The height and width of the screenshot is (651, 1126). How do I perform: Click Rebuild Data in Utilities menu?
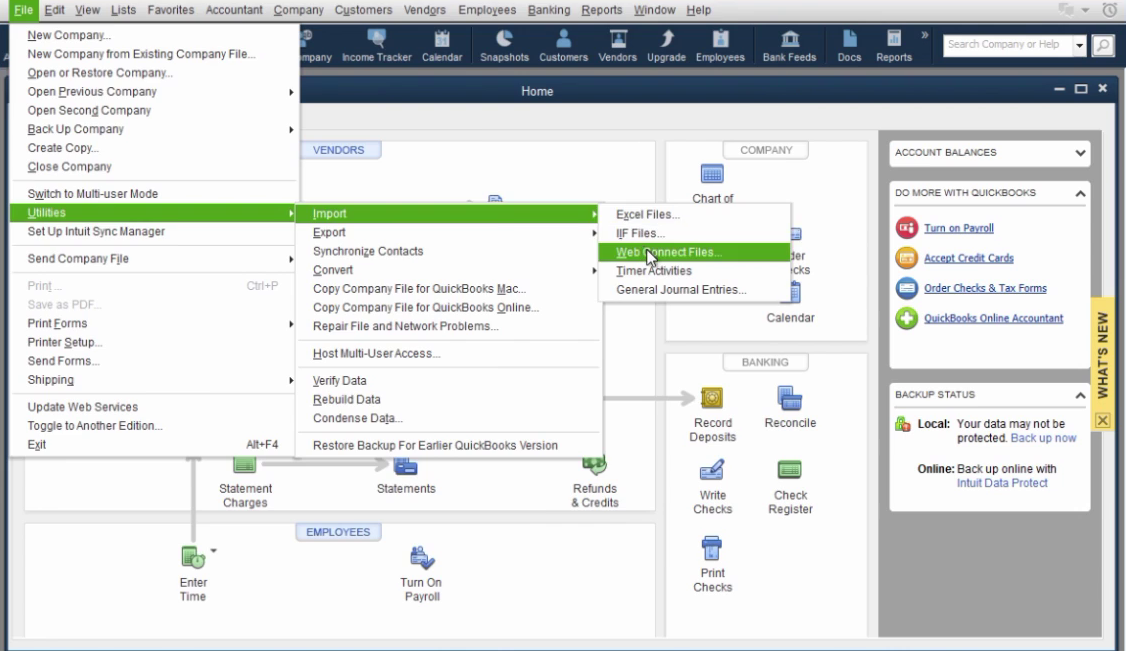[x=448, y=399]
